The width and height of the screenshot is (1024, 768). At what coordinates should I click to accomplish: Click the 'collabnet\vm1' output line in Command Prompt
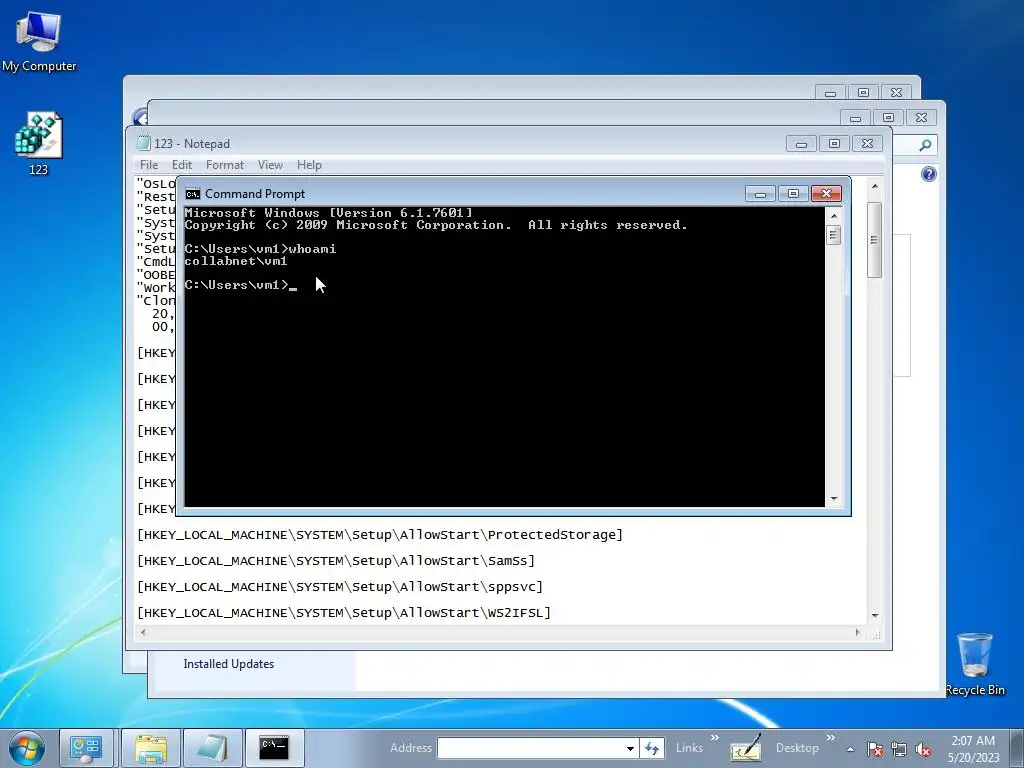coord(236,261)
